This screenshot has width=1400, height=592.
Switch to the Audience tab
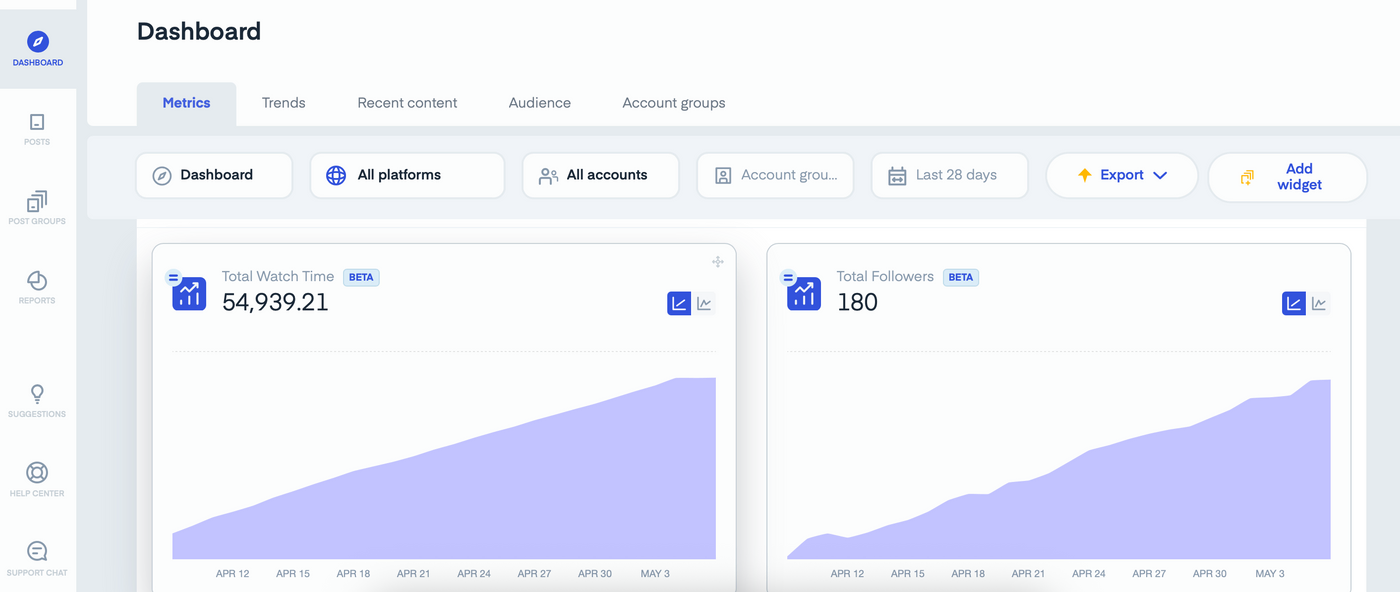tap(540, 103)
